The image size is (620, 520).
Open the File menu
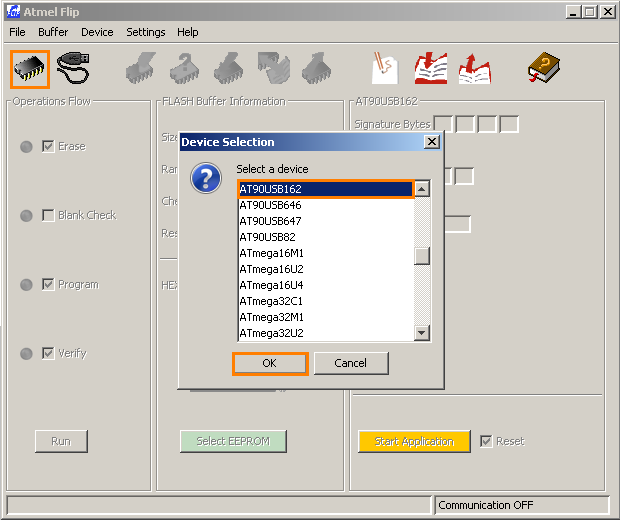click(x=17, y=32)
